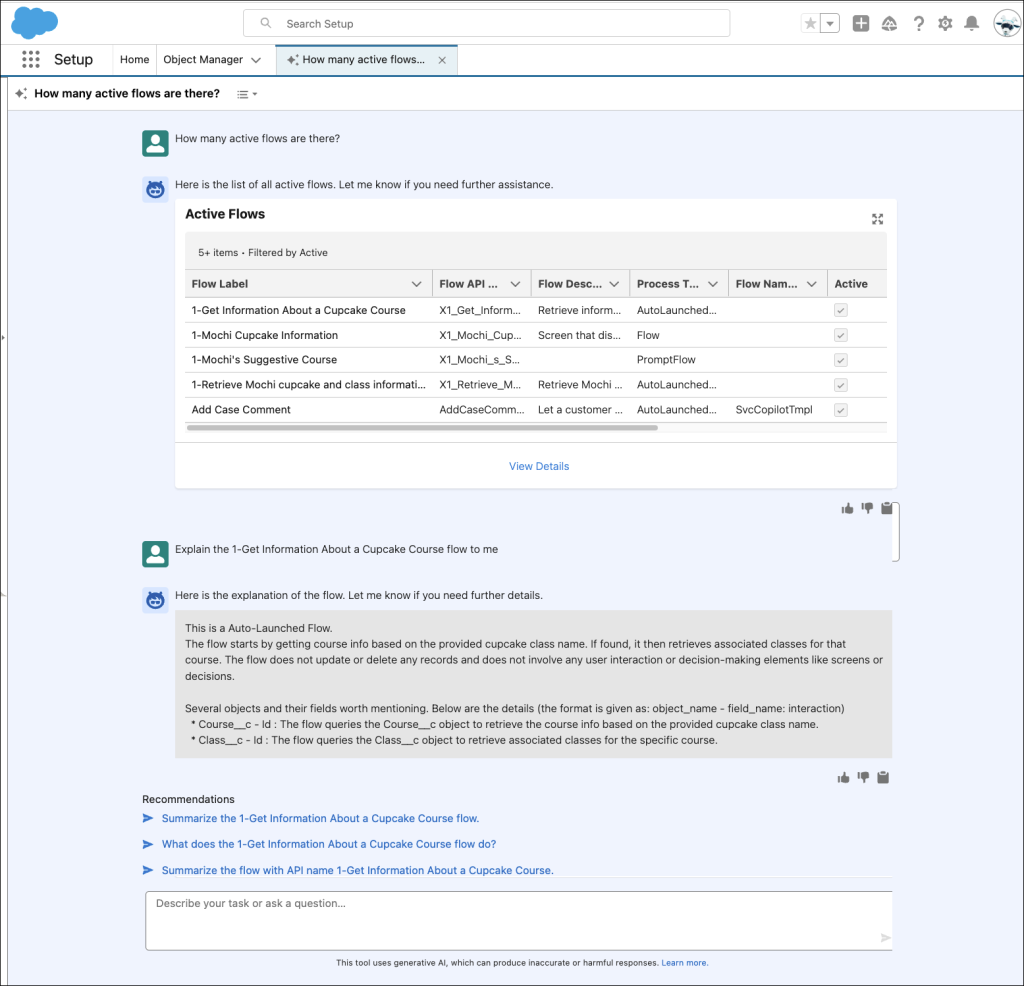The image size is (1024, 986).
Task: Click the Einstein avatar beside the flow explanation
Action: 155,600
